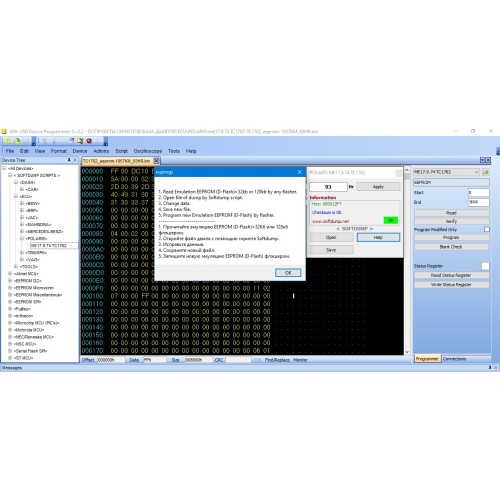The width and height of the screenshot is (500, 500).
Task: Click the Read button in the Programmer panel
Action: (451, 213)
